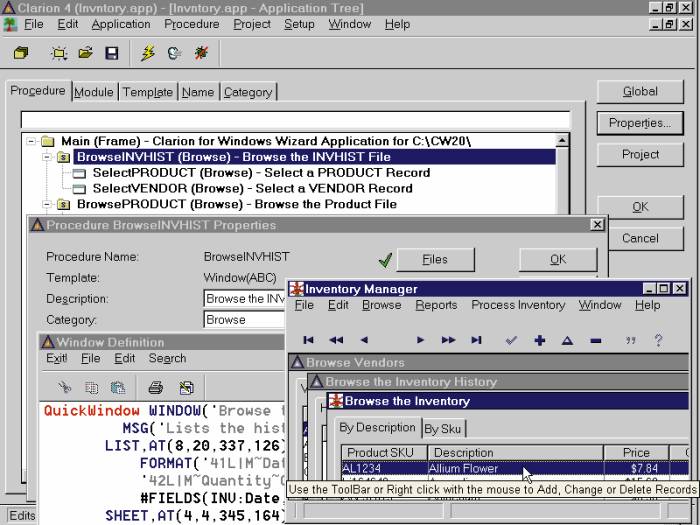Click the paste icon in Window Definition toolbar
The width and height of the screenshot is (700, 525).
coord(117,388)
